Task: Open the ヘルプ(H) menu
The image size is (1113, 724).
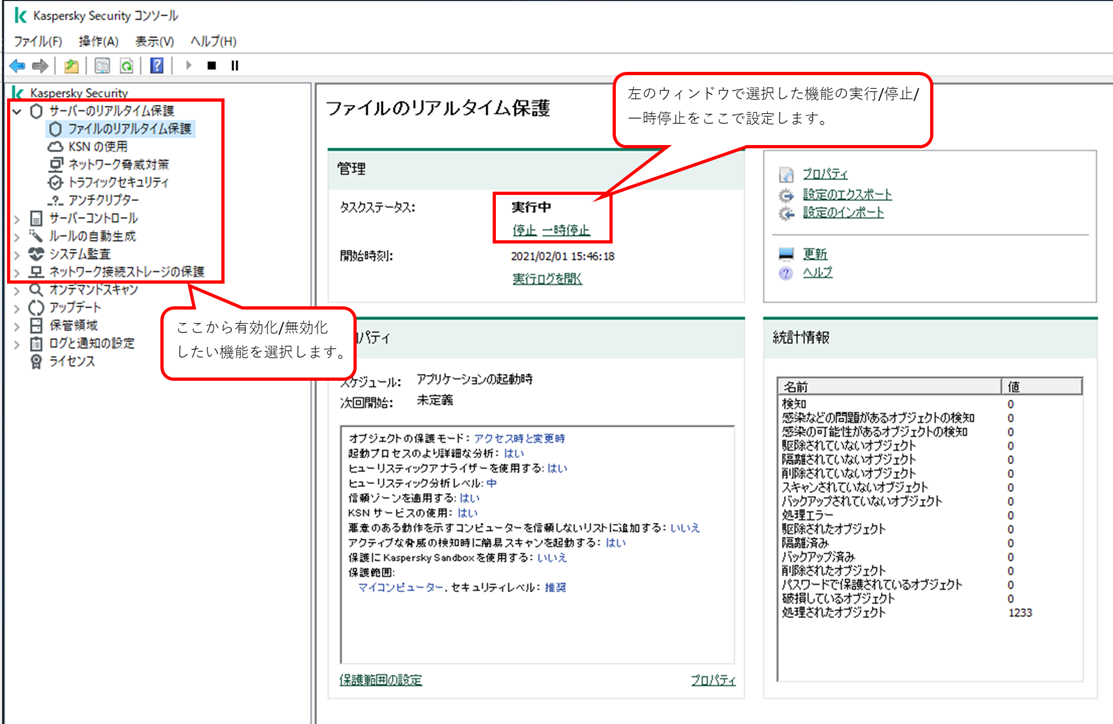Action: click(214, 41)
